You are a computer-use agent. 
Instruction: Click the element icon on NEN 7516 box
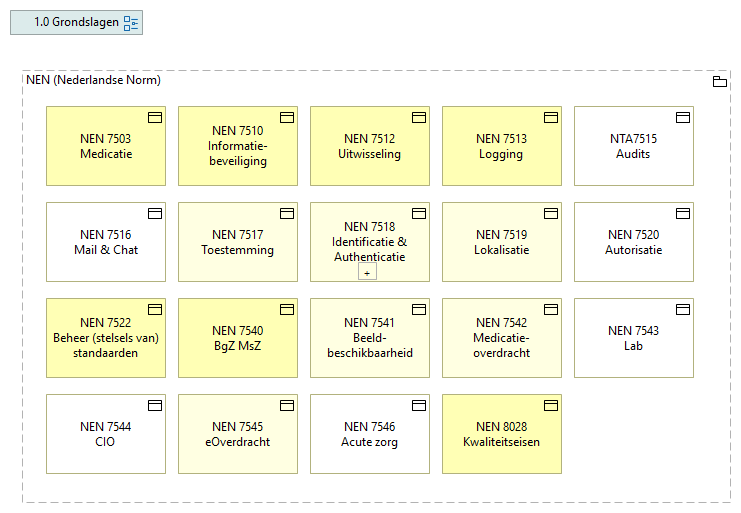pos(155,213)
